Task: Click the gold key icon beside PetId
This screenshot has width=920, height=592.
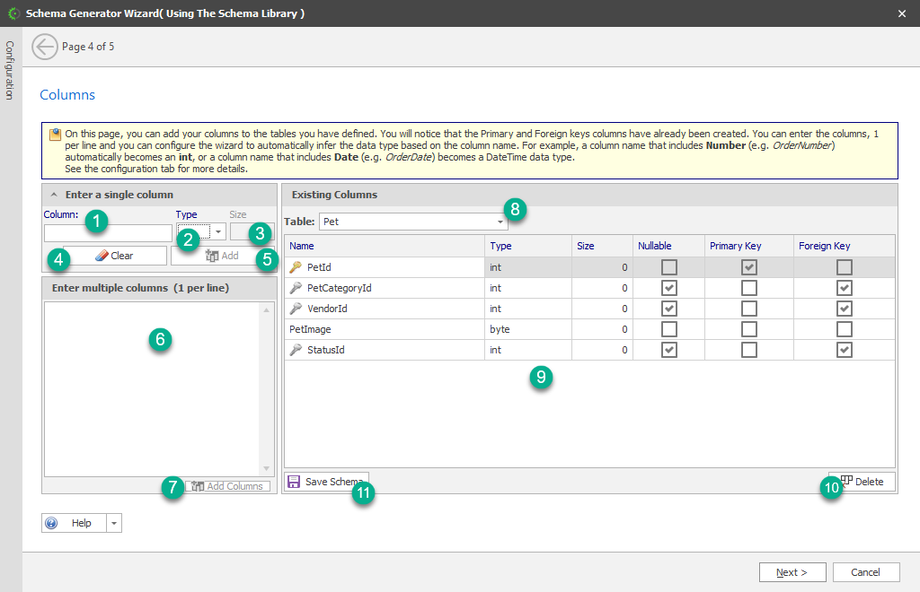Action: click(295, 267)
